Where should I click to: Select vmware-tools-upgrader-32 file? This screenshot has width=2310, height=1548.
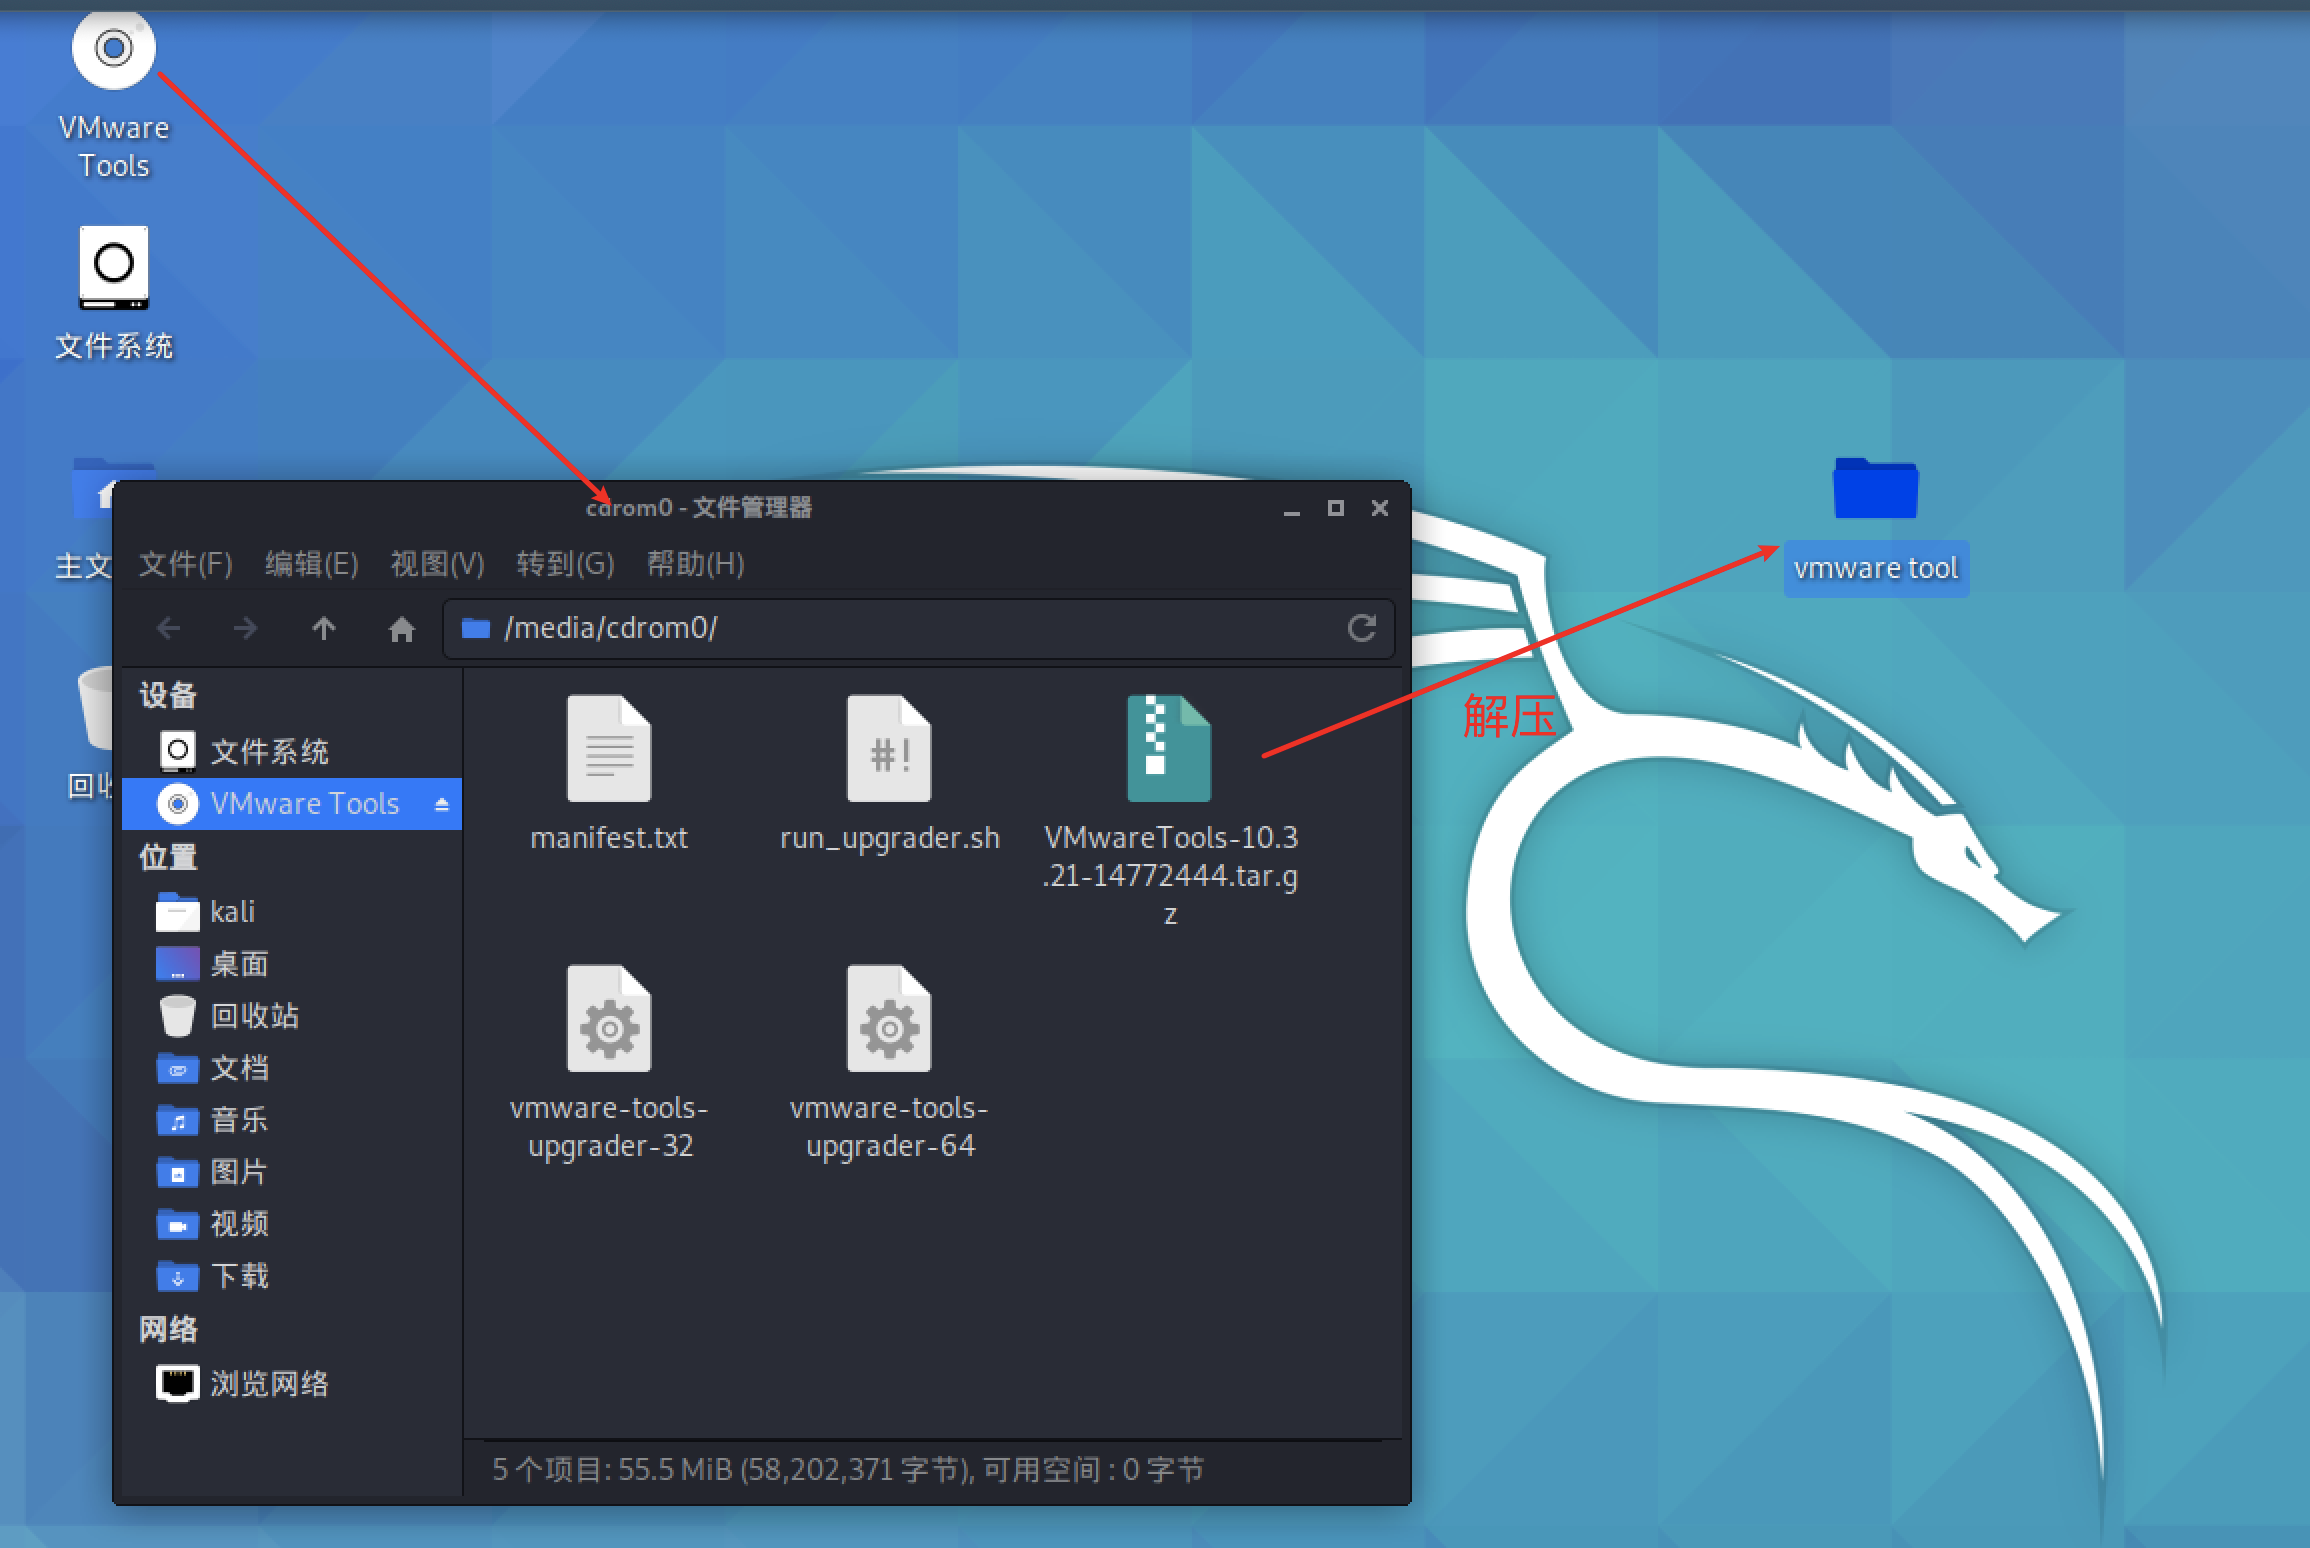pyautogui.click(x=609, y=1062)
